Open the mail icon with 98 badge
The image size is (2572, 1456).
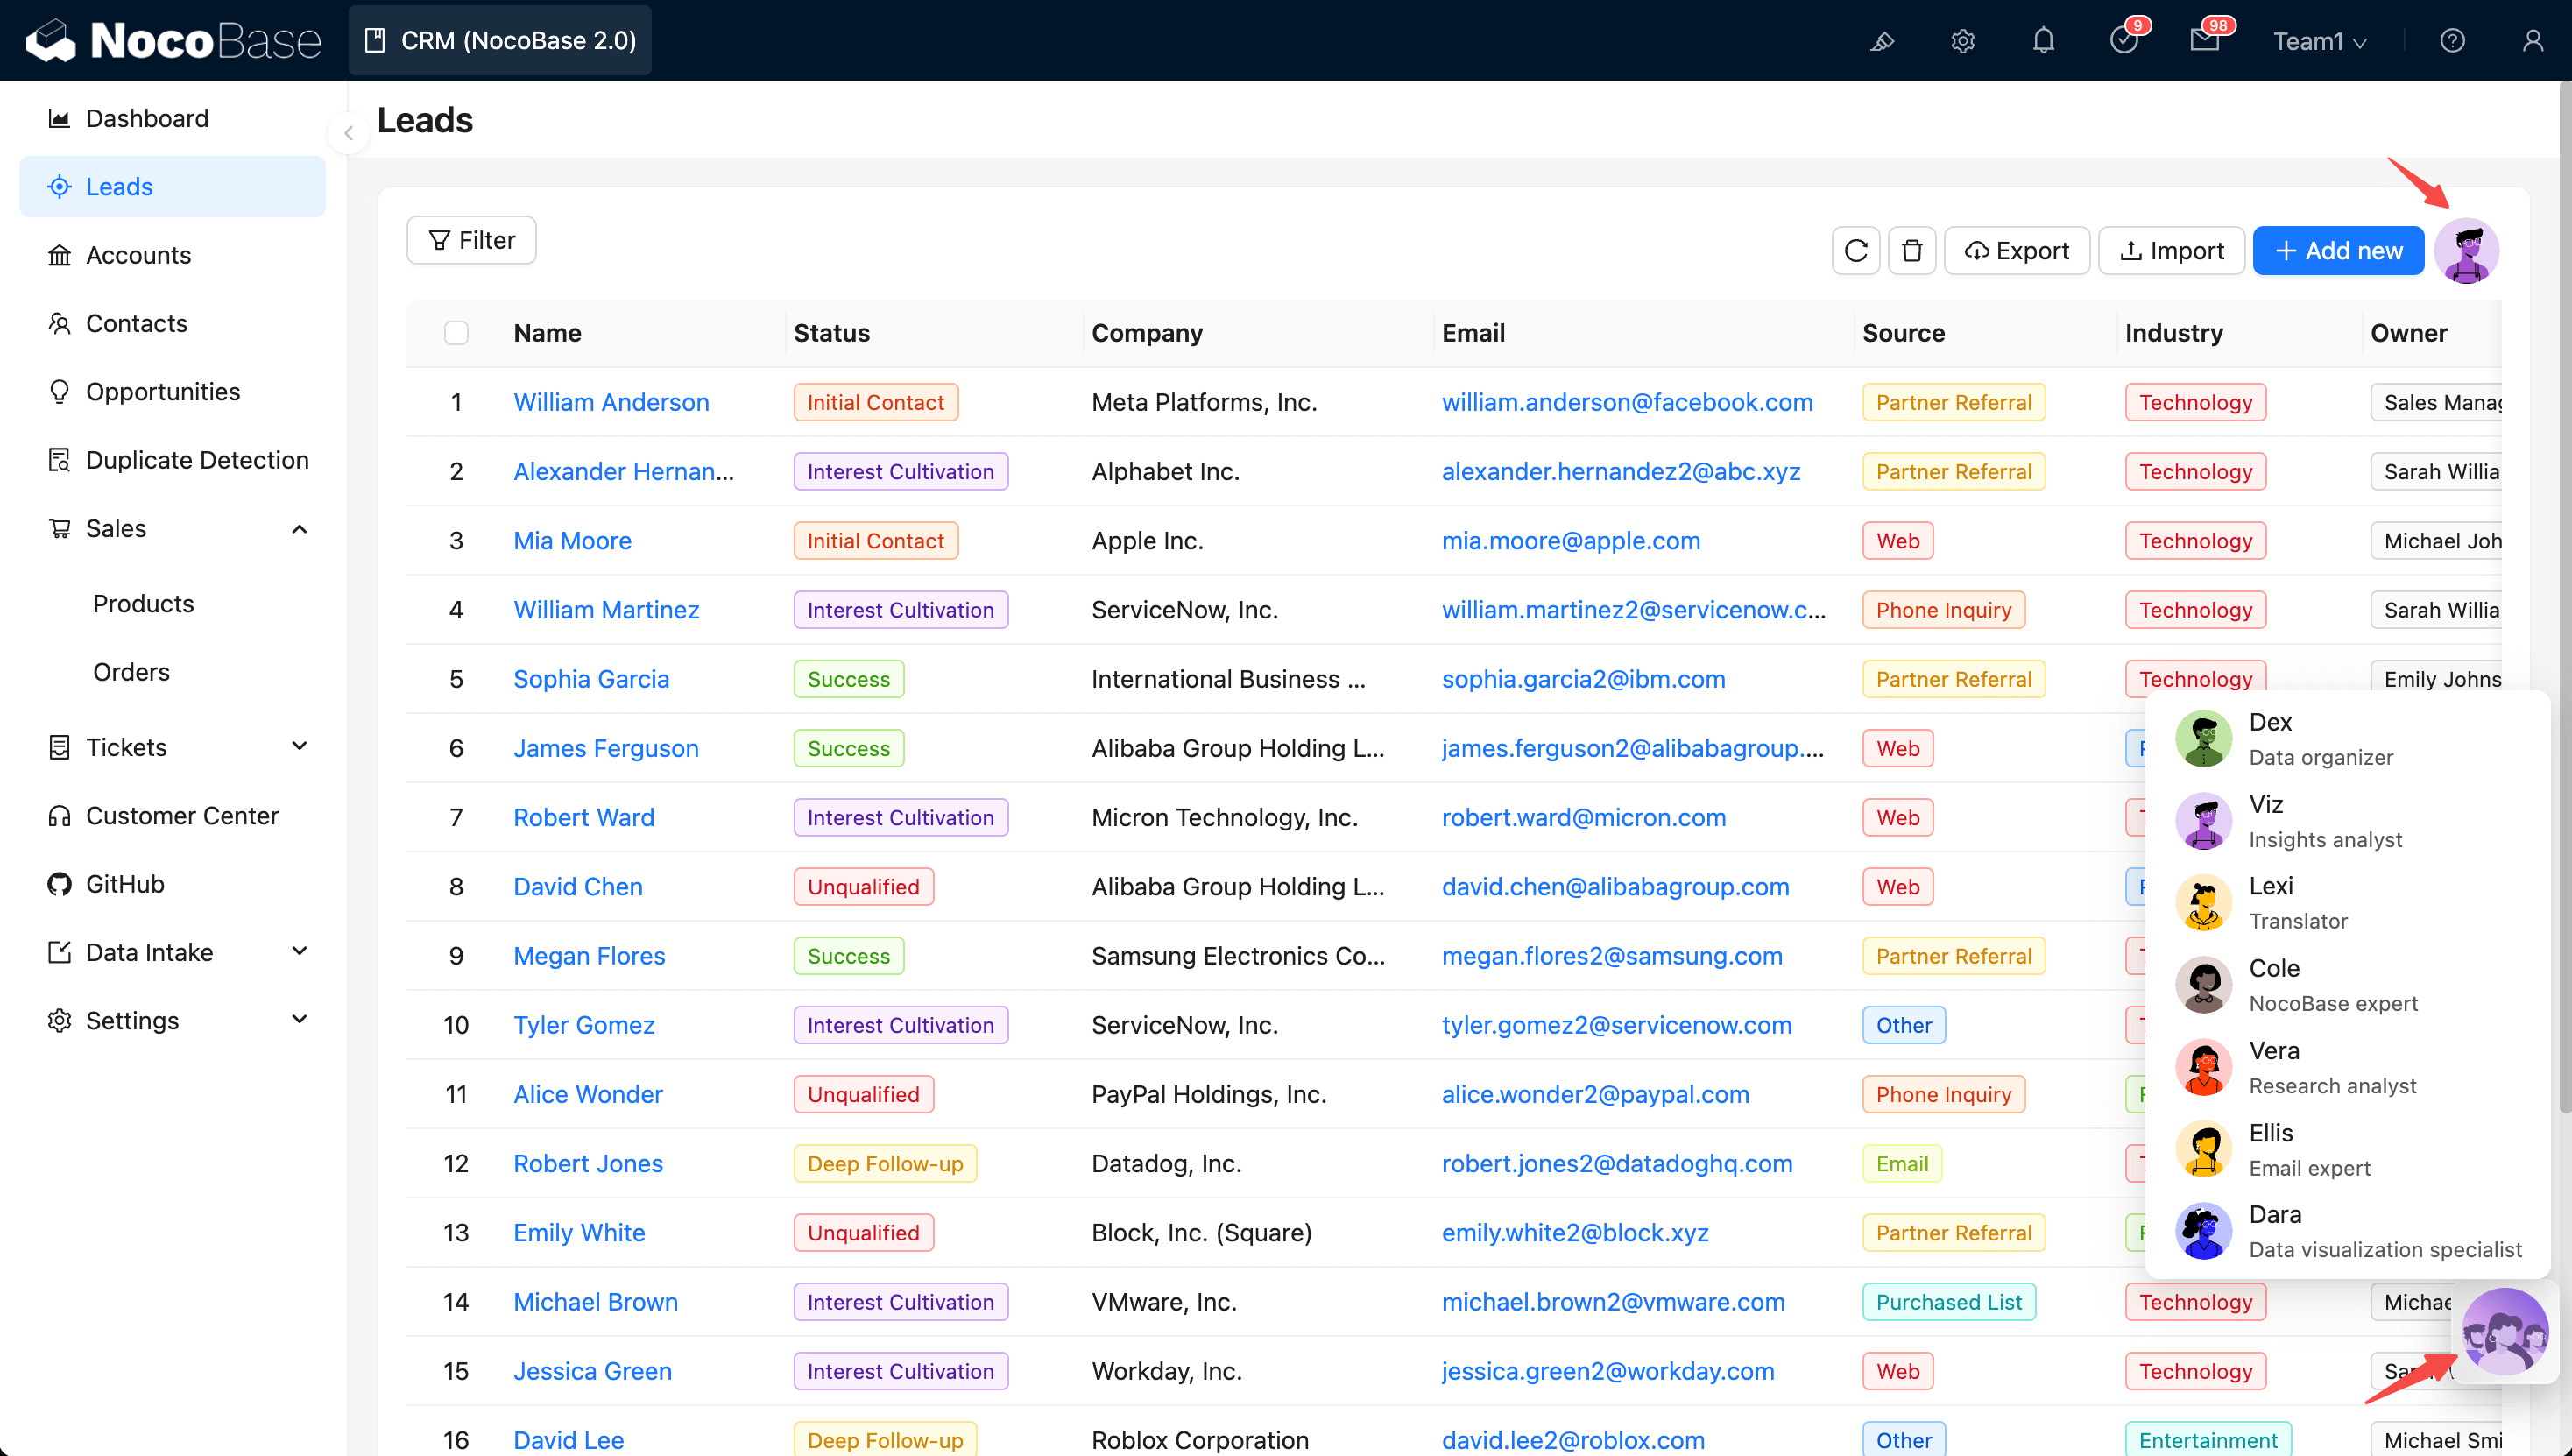(2204, 41)
